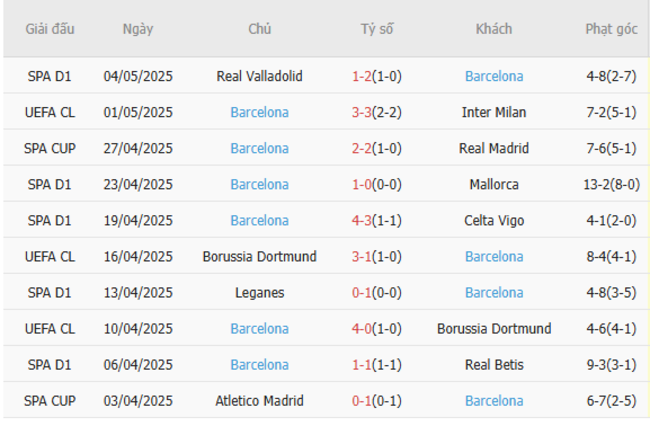This screenshot has height=426, width=650.
Task: Click the Giải đấu column header
Action: pyautogui.click(x=50, y=29)
